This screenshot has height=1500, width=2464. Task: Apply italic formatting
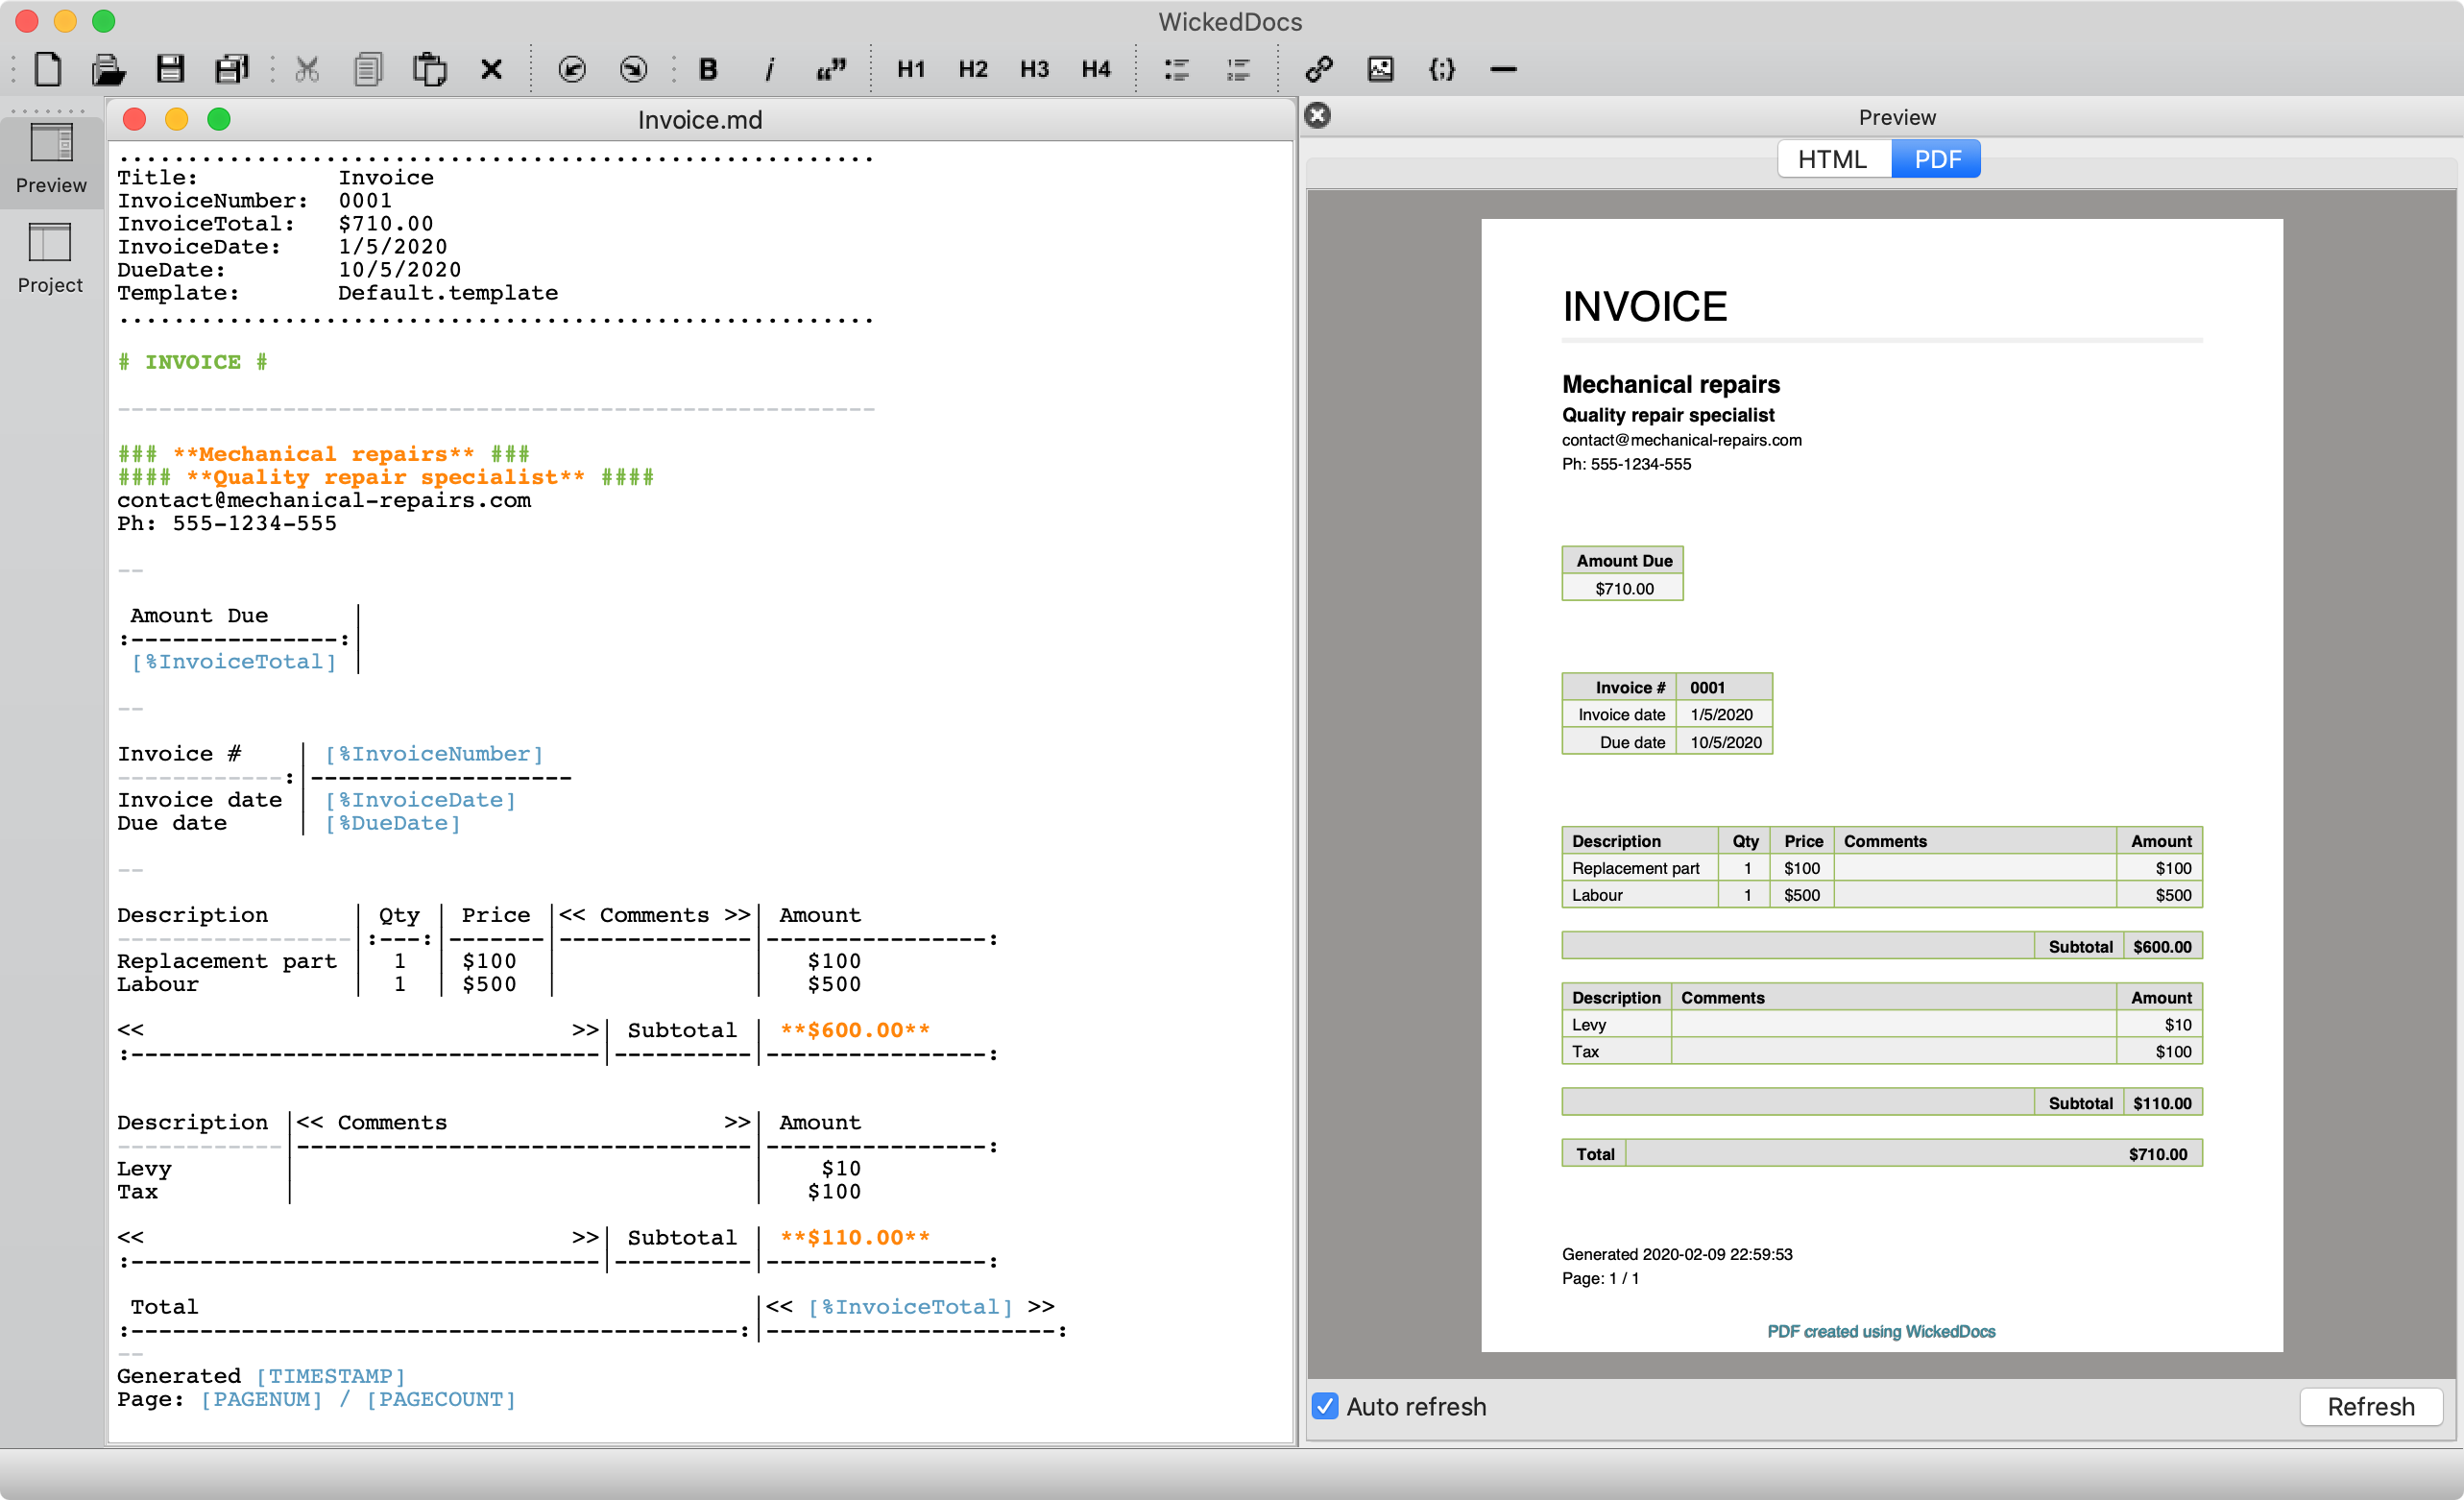pos(769,69)
